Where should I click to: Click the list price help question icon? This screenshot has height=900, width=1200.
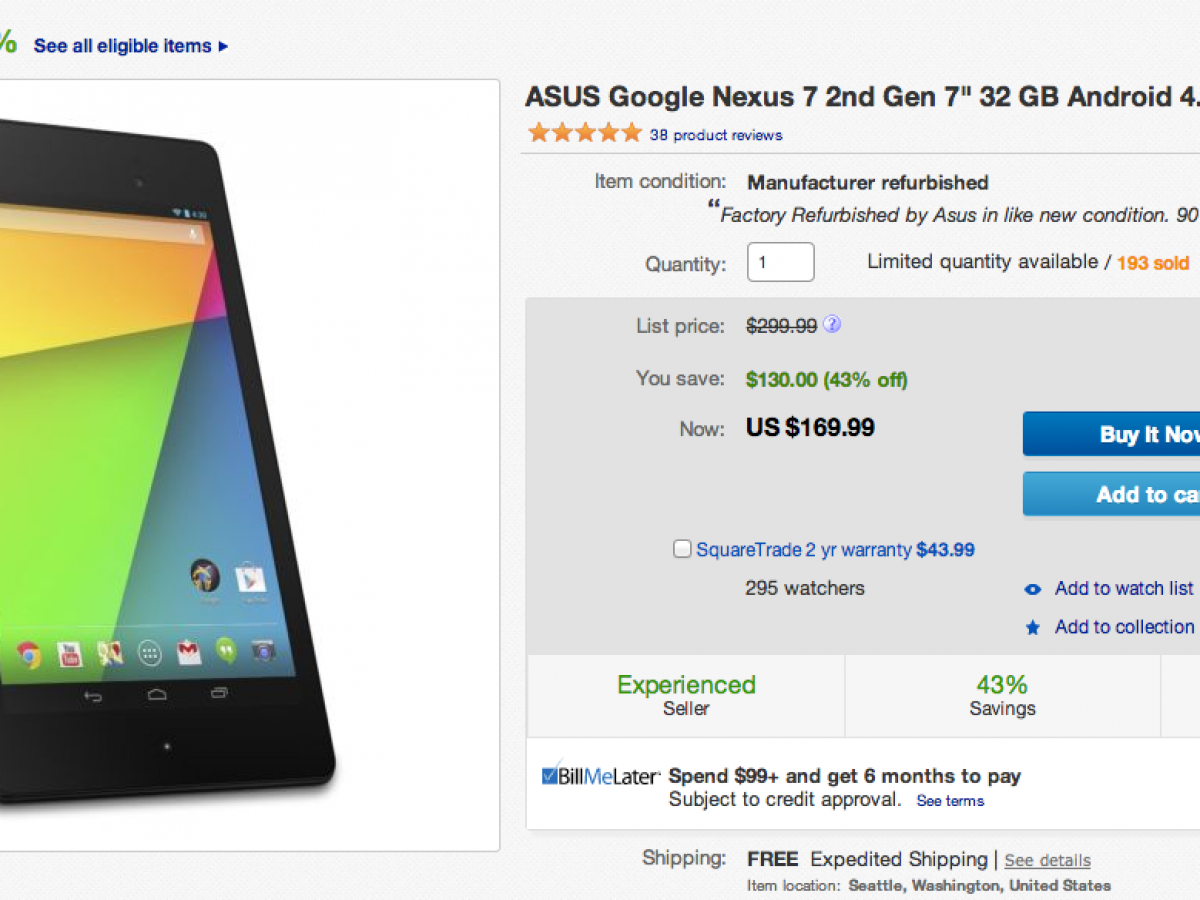[x=832, y=325]
